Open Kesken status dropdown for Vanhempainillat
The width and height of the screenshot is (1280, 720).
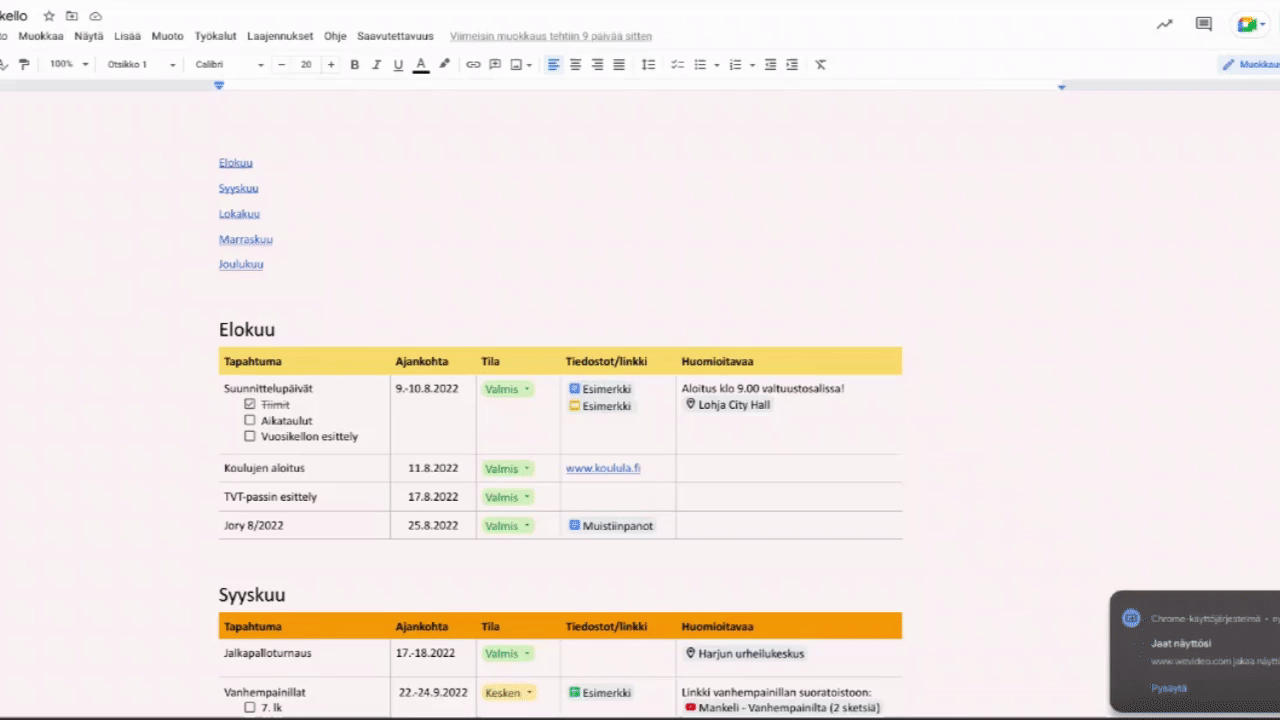click(509, 692)
